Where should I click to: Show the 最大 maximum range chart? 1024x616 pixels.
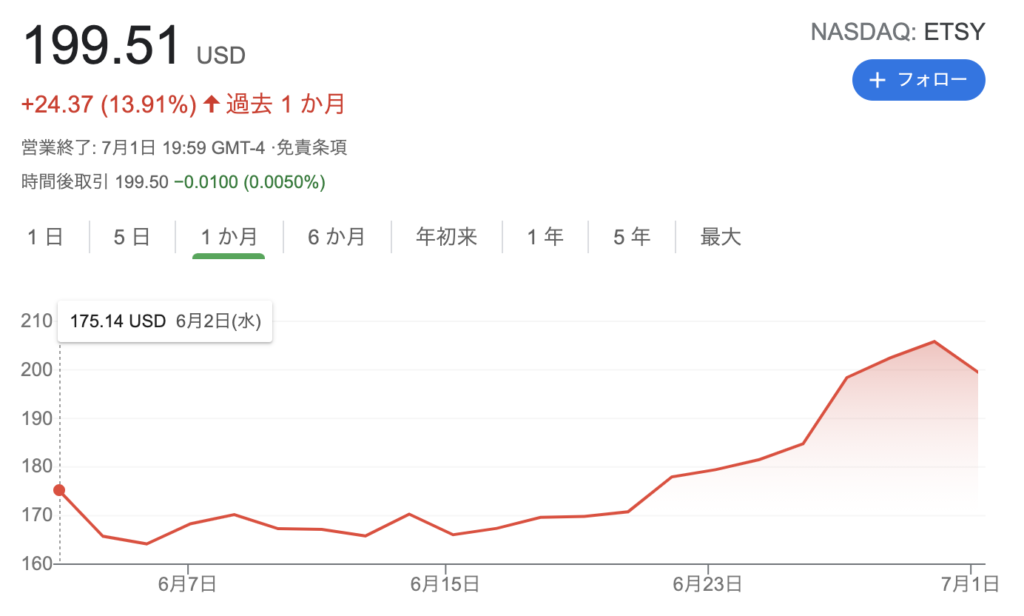pos(720,237)
